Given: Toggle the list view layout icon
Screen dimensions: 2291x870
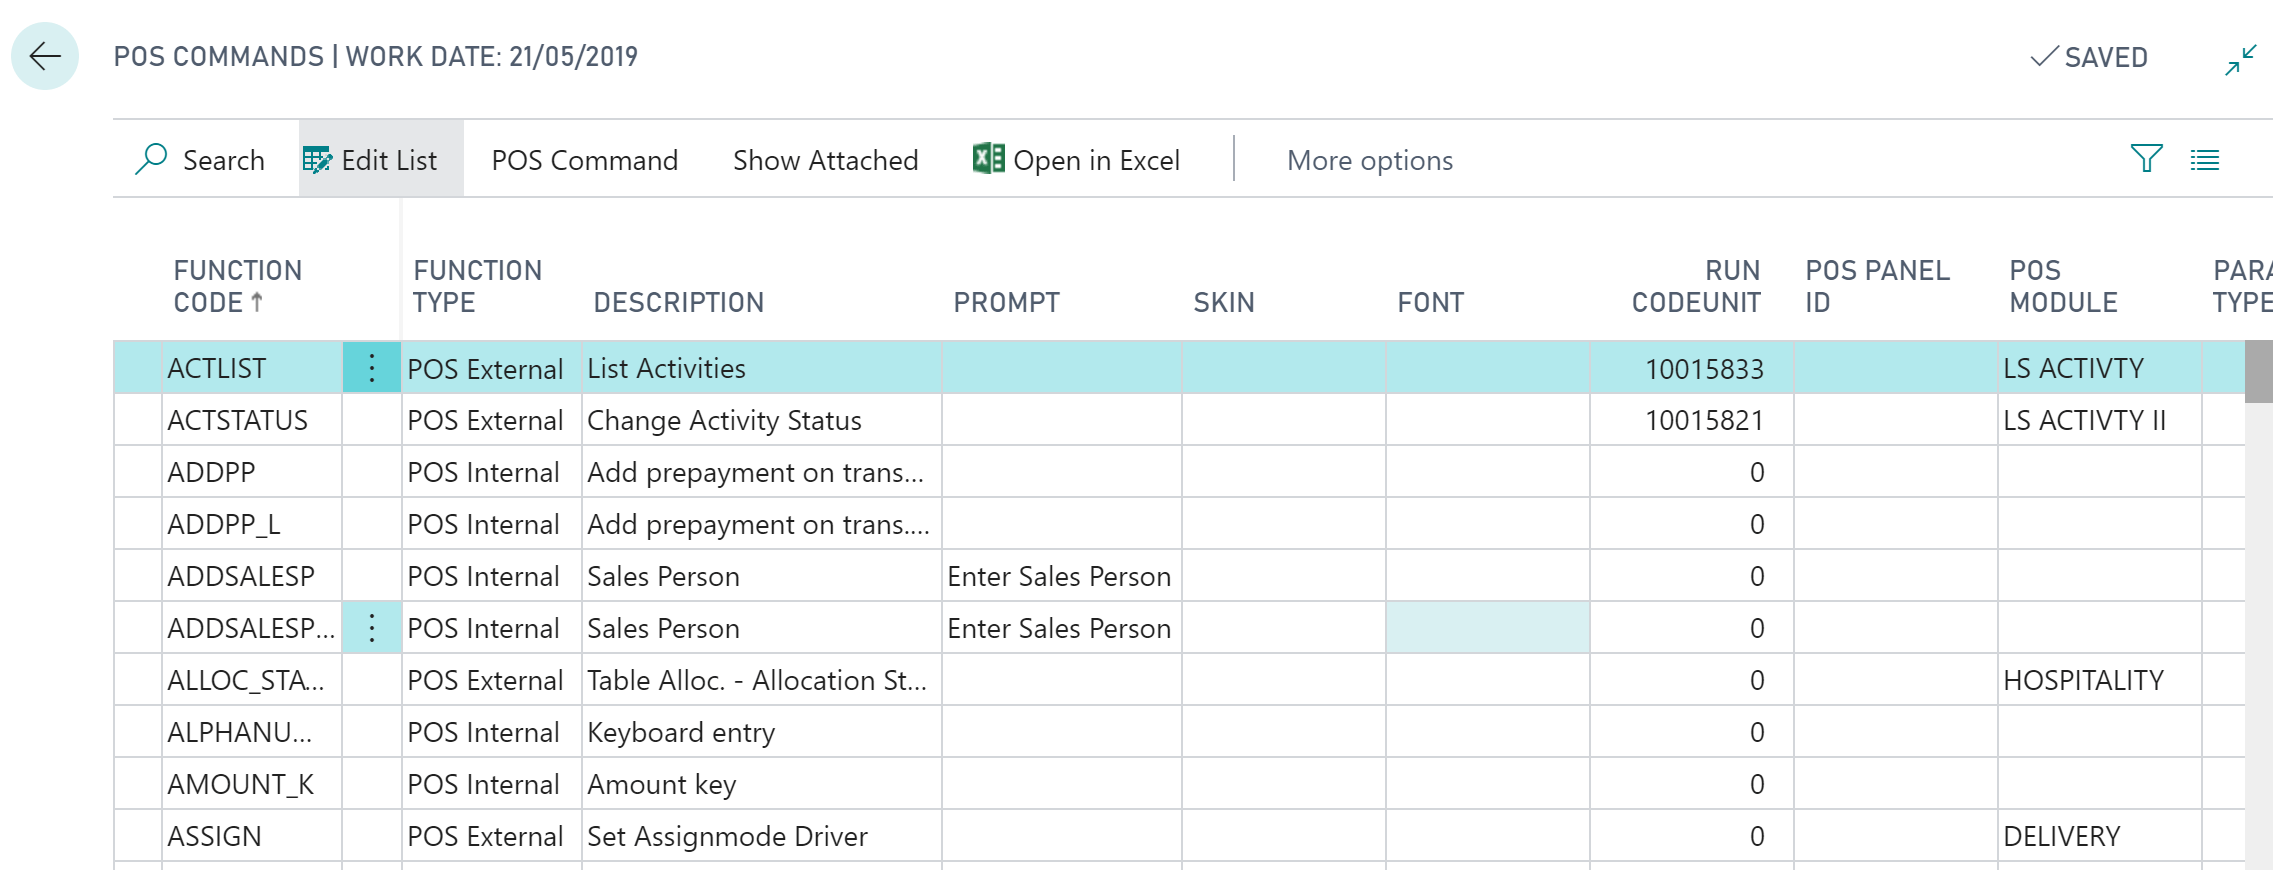Looking at the screenshot, I should (x=2204, y=160).
